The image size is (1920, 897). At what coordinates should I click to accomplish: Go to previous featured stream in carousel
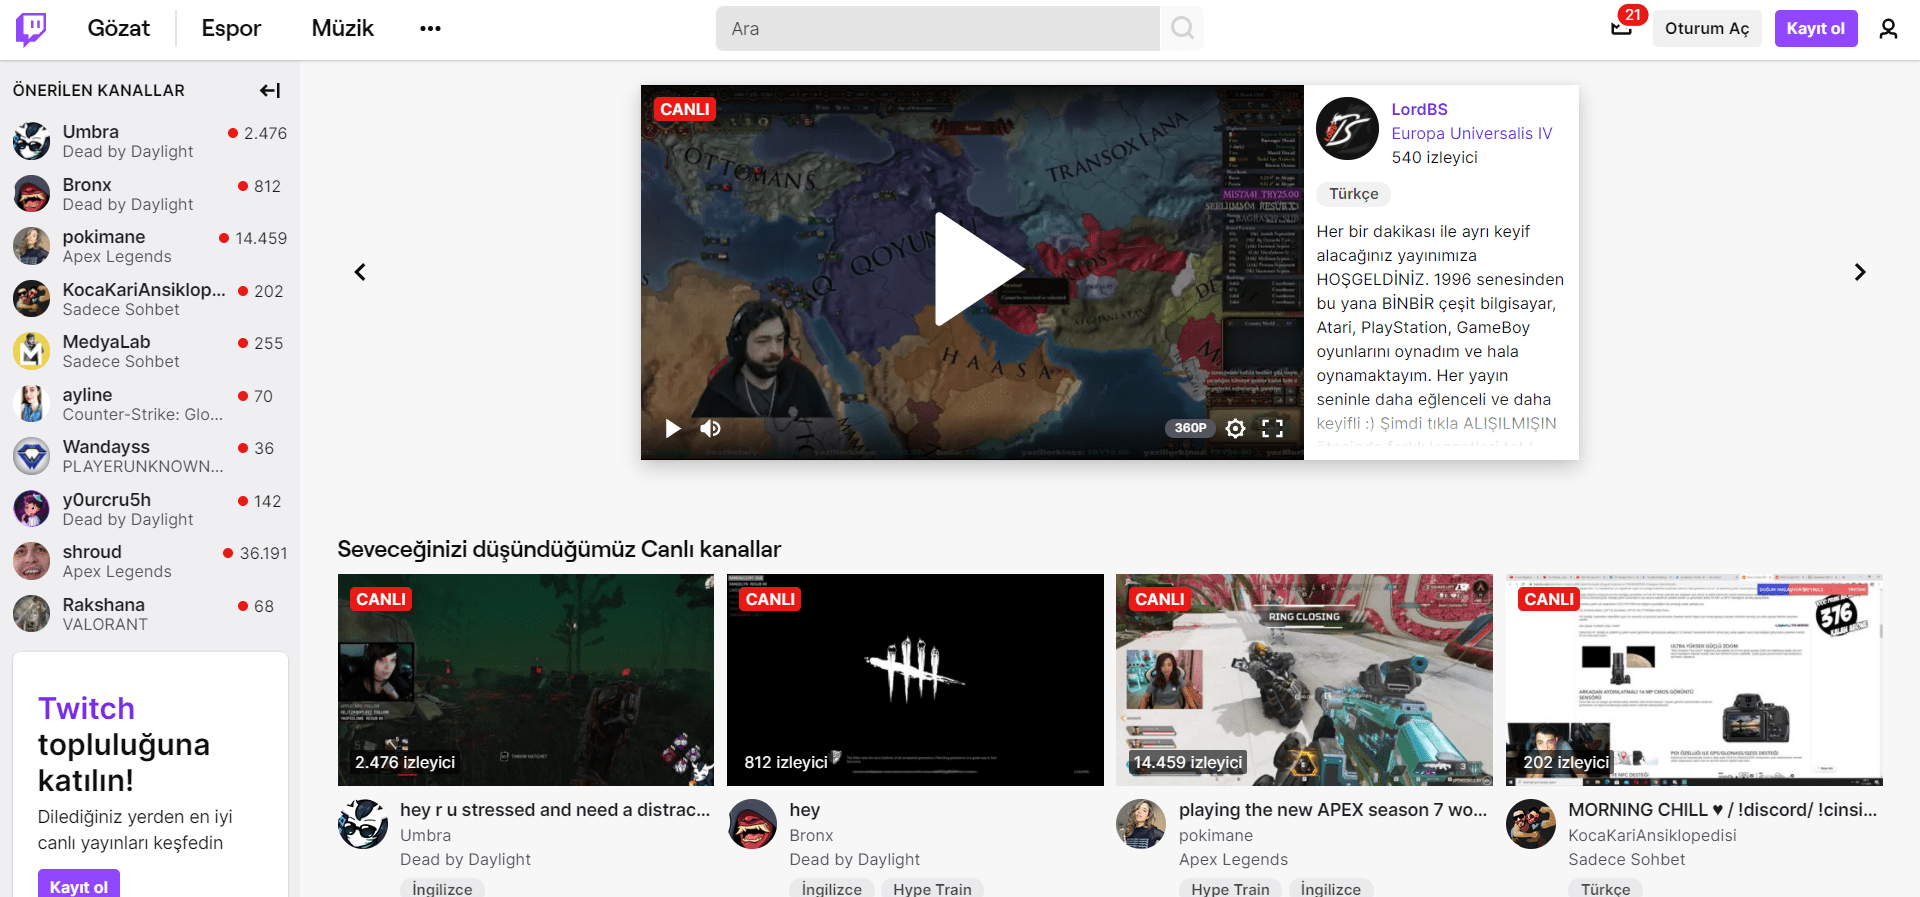[x=360, y=272]
